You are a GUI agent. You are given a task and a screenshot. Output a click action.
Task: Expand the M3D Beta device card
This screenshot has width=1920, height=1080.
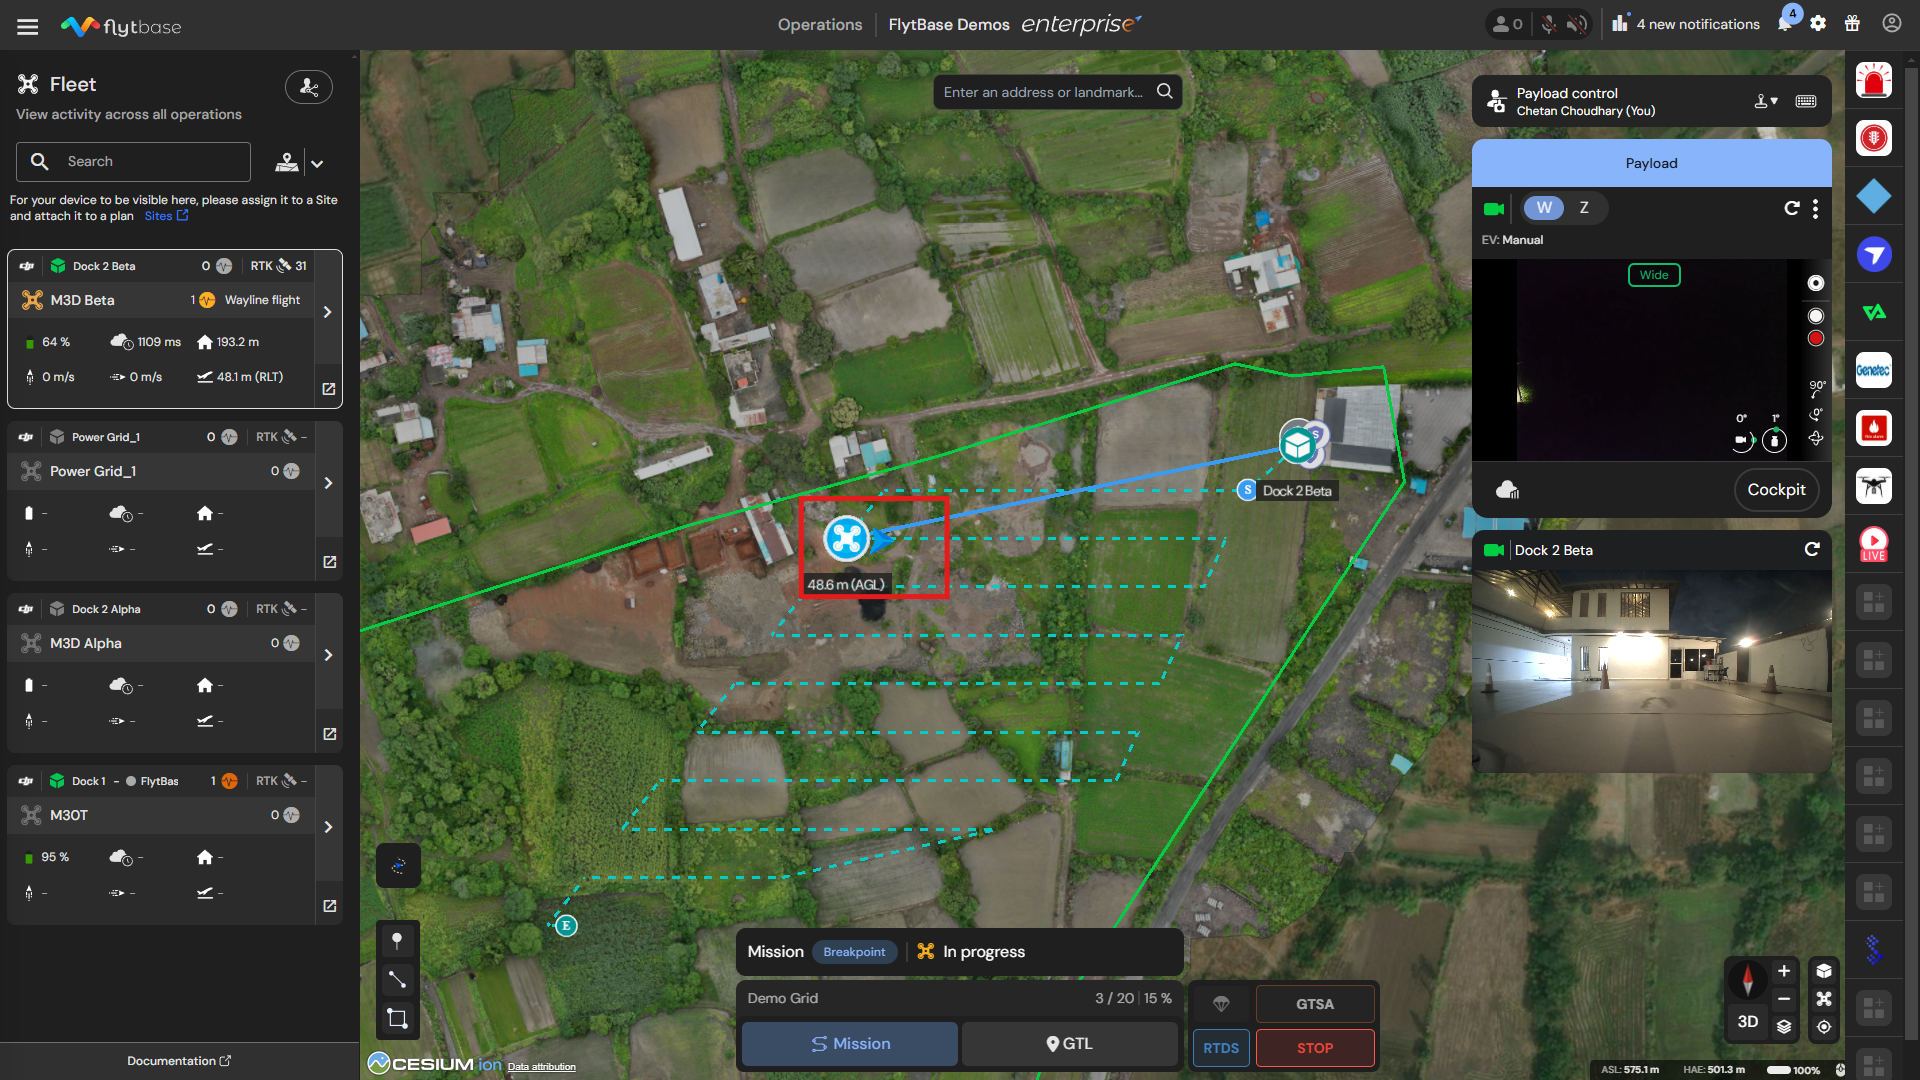coord(328,312)
